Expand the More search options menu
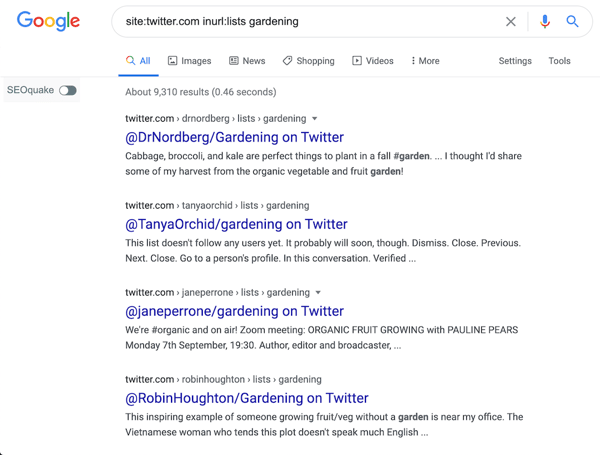 425,61
